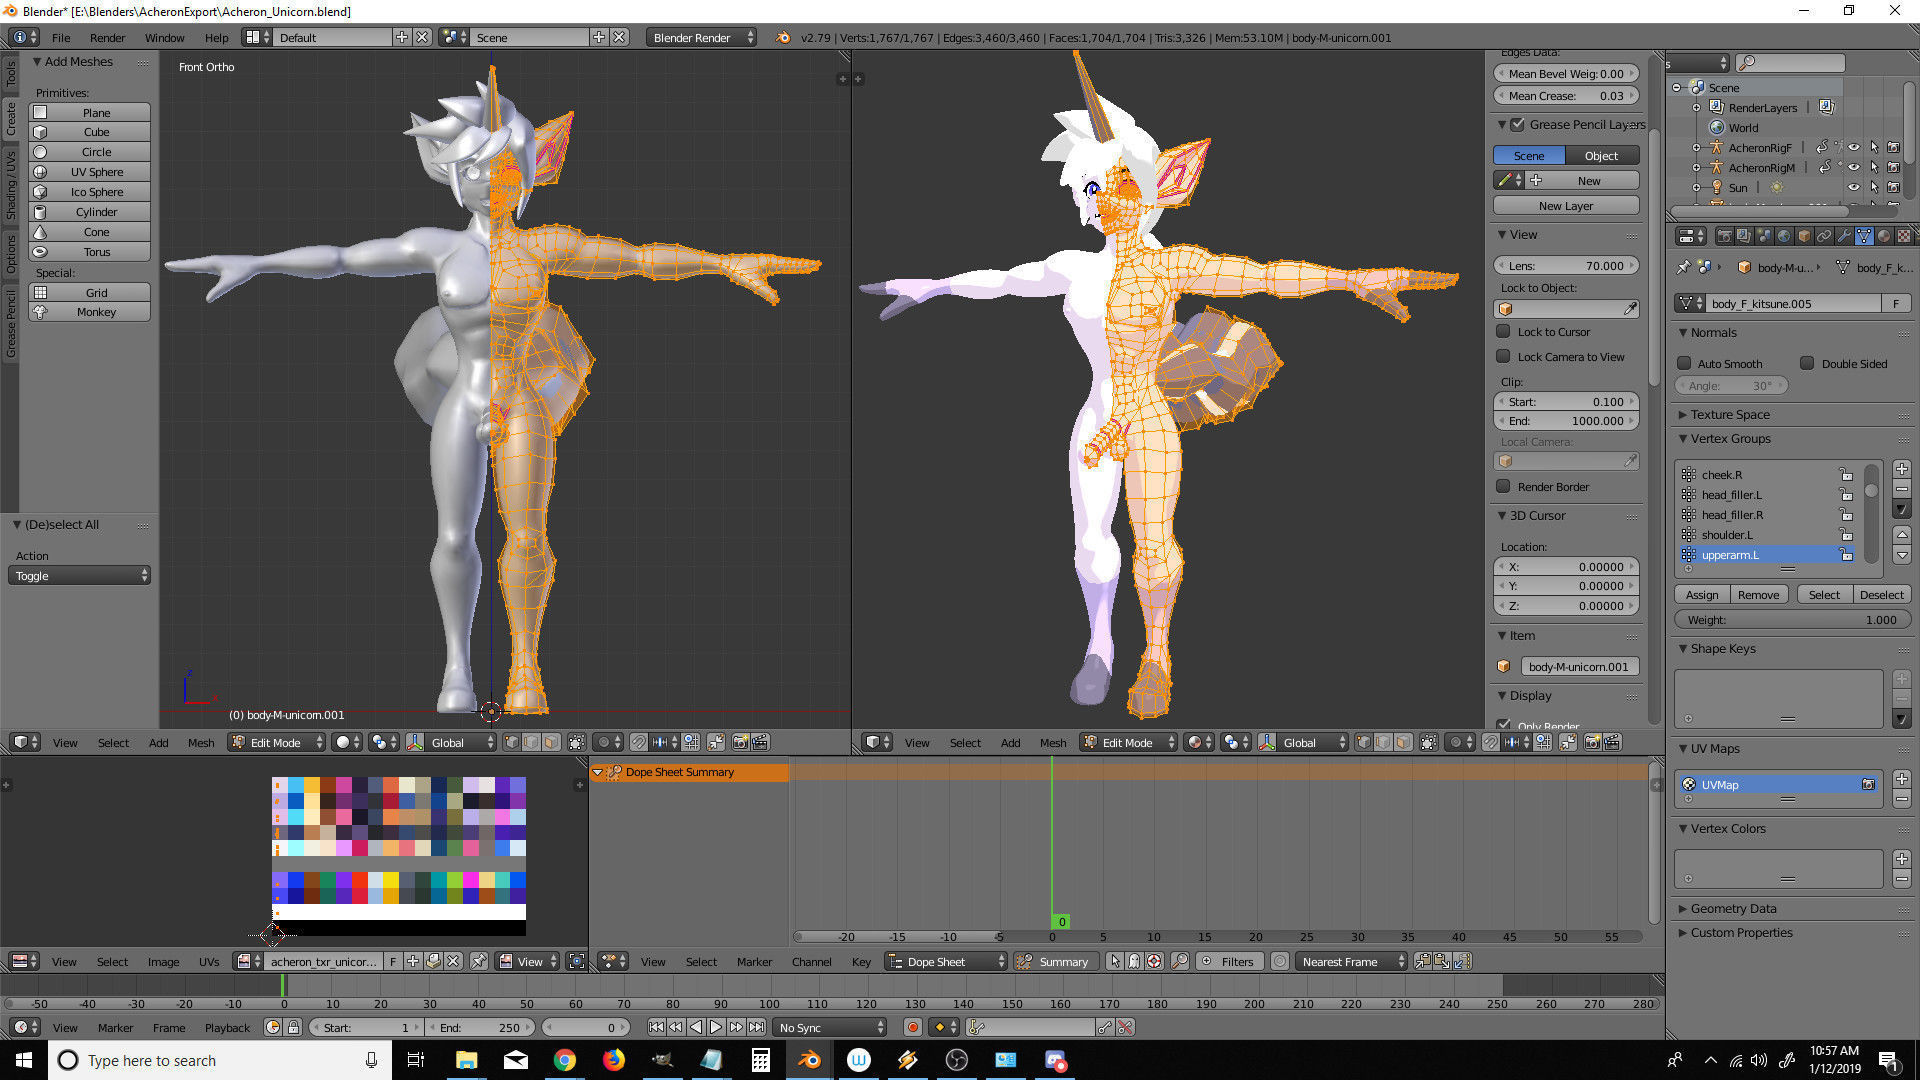Open Global orientation dropdown in right viewport
Viewport: 1920px width, 1080px height.
1302,742
